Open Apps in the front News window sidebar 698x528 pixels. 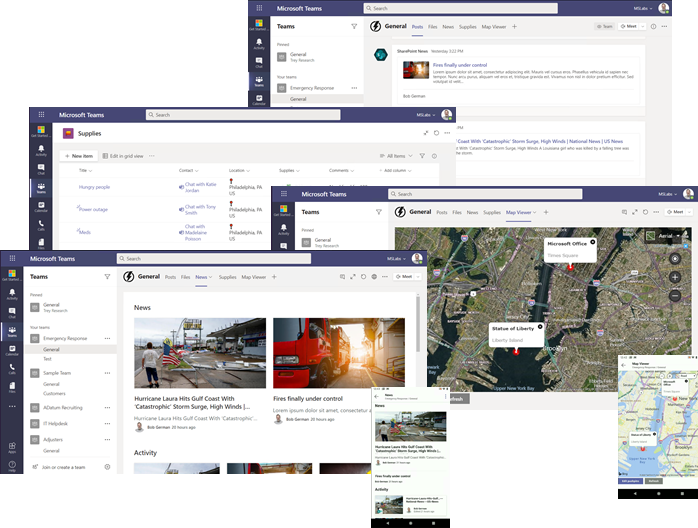[12, 447]
